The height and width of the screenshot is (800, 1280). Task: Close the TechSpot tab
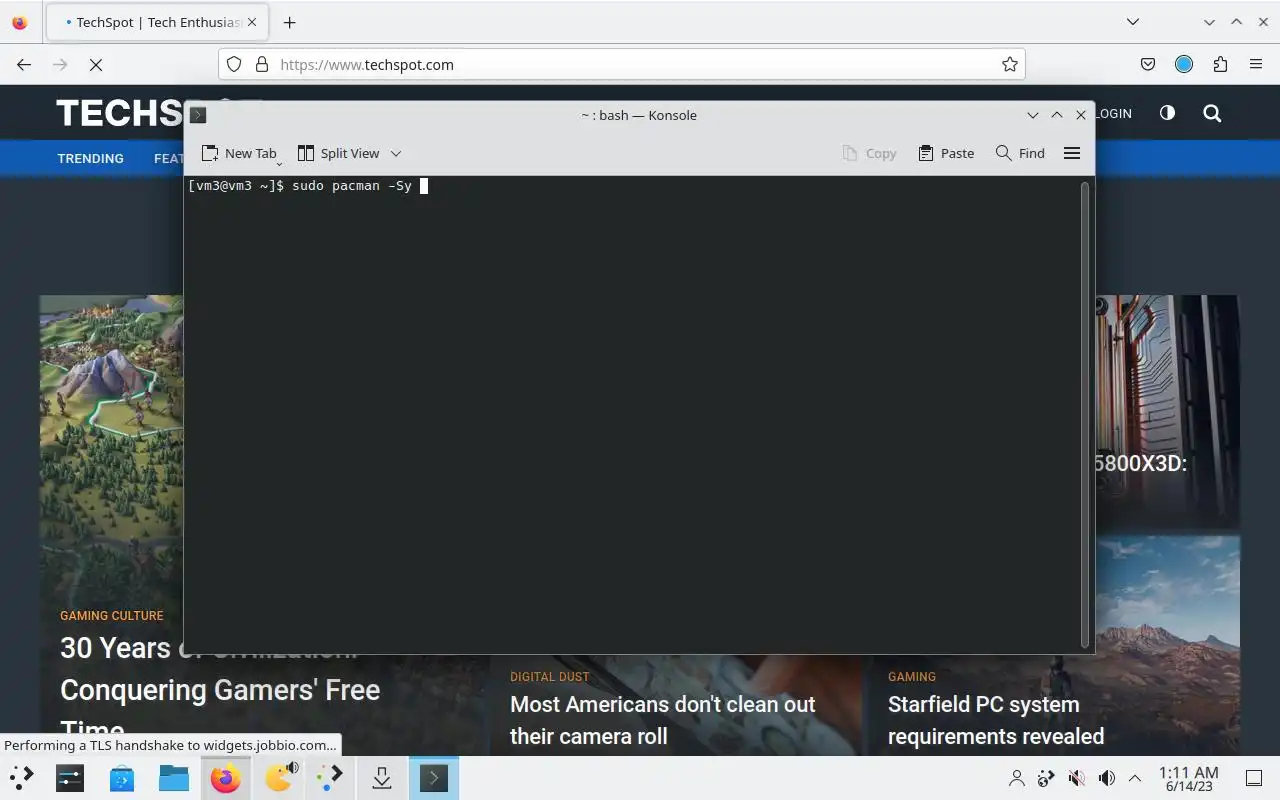tap(251, 22)
